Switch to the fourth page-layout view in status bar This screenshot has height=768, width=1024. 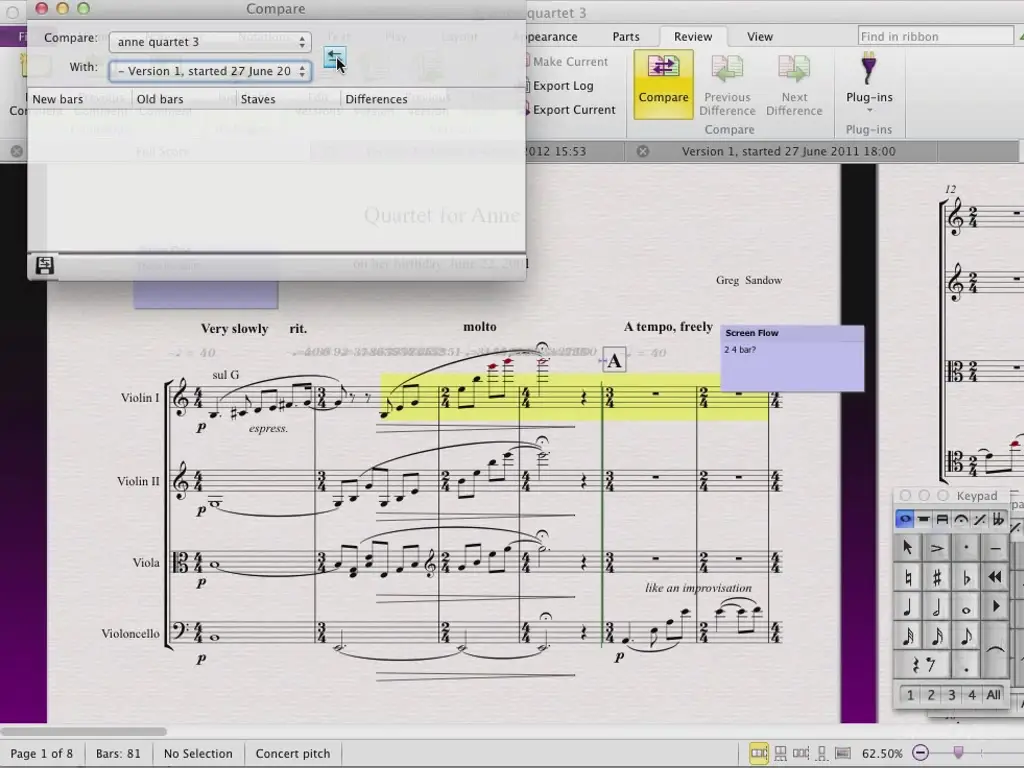822,753
